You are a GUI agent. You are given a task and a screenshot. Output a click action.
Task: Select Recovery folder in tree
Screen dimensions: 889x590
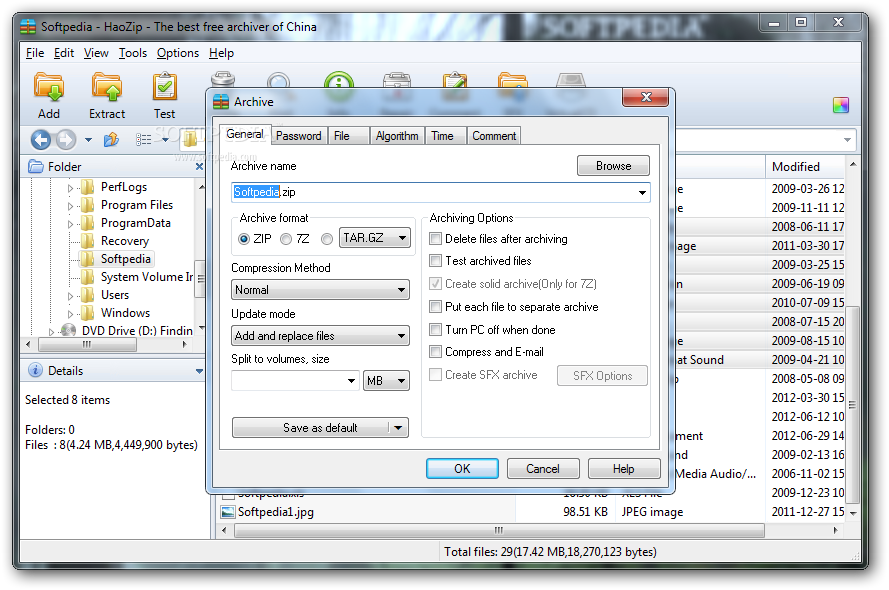click(125, 241)
